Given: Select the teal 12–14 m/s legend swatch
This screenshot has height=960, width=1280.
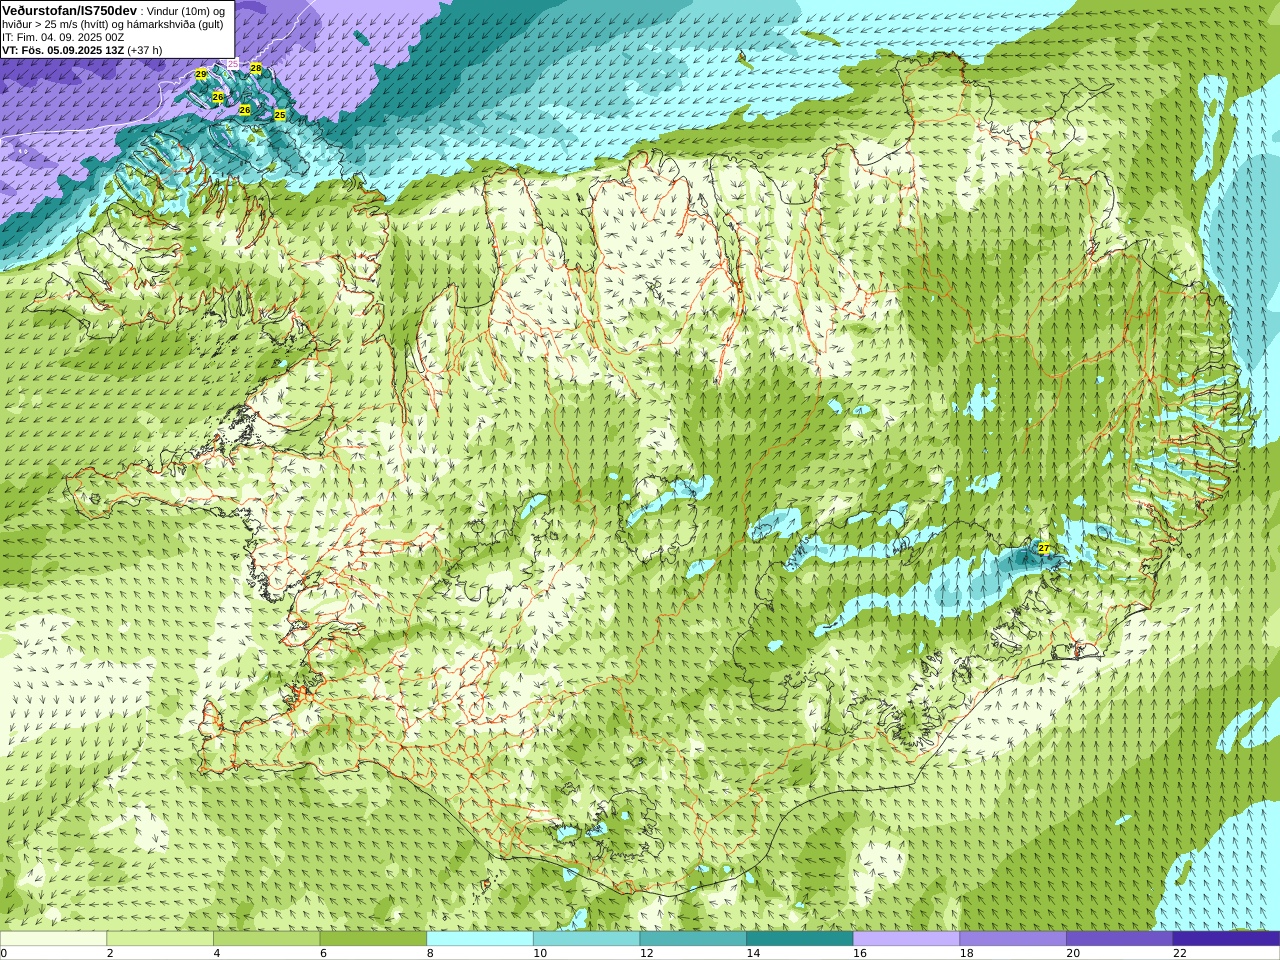Looking at the screenshot, I should click(693, 939).
